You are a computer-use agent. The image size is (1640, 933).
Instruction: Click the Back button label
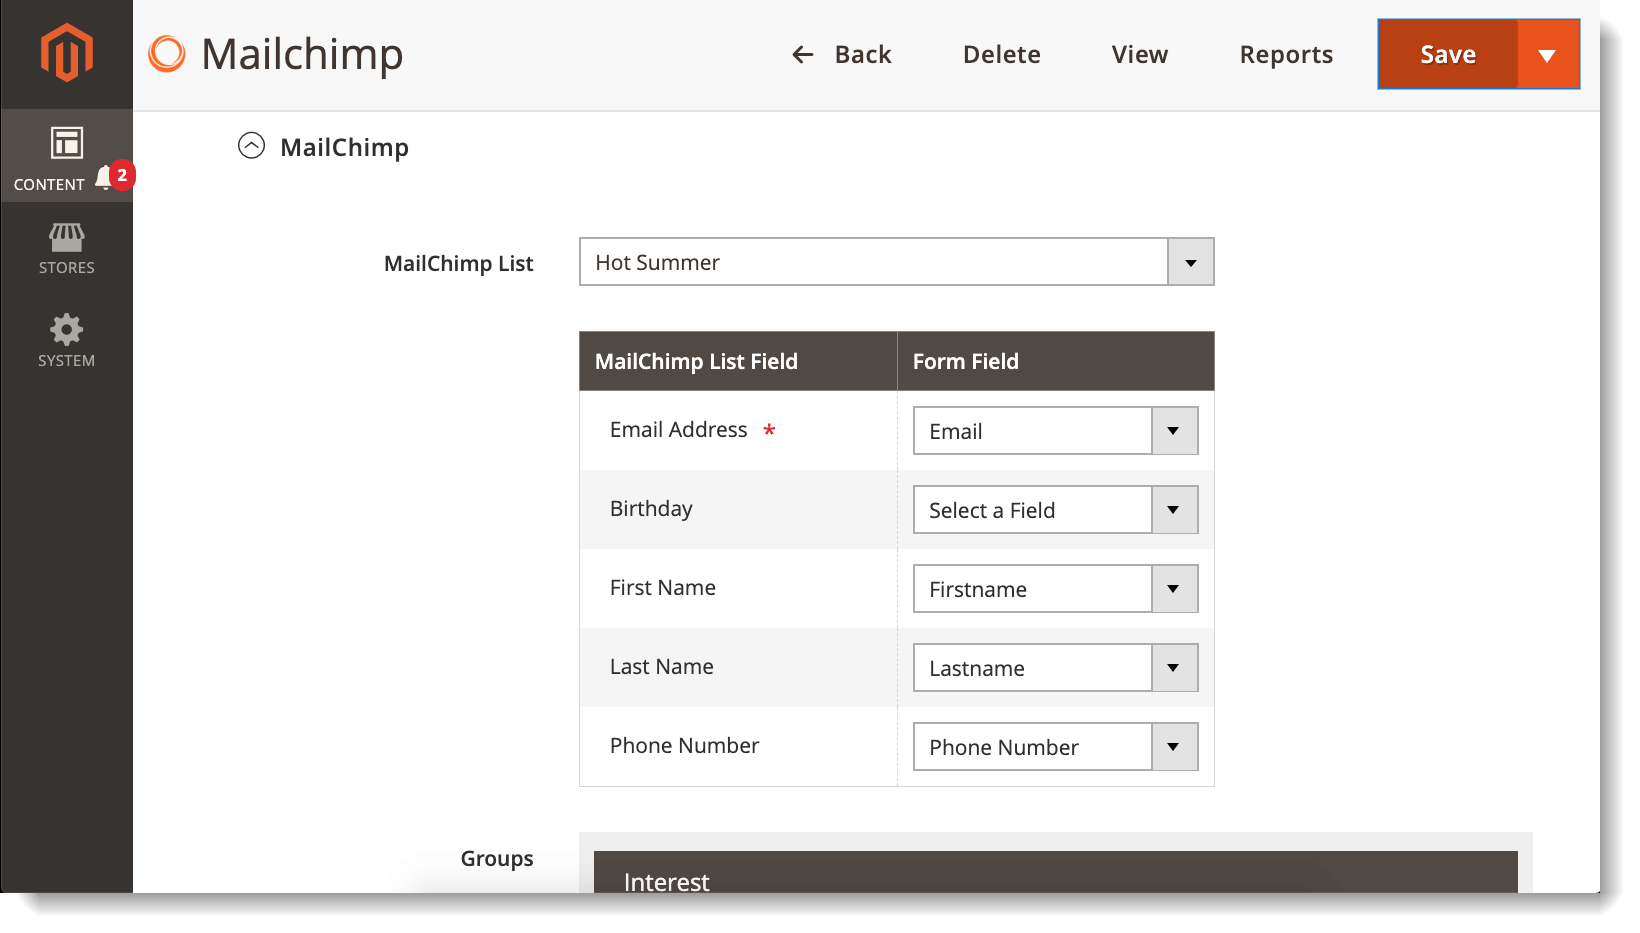(x=863, y=55)
